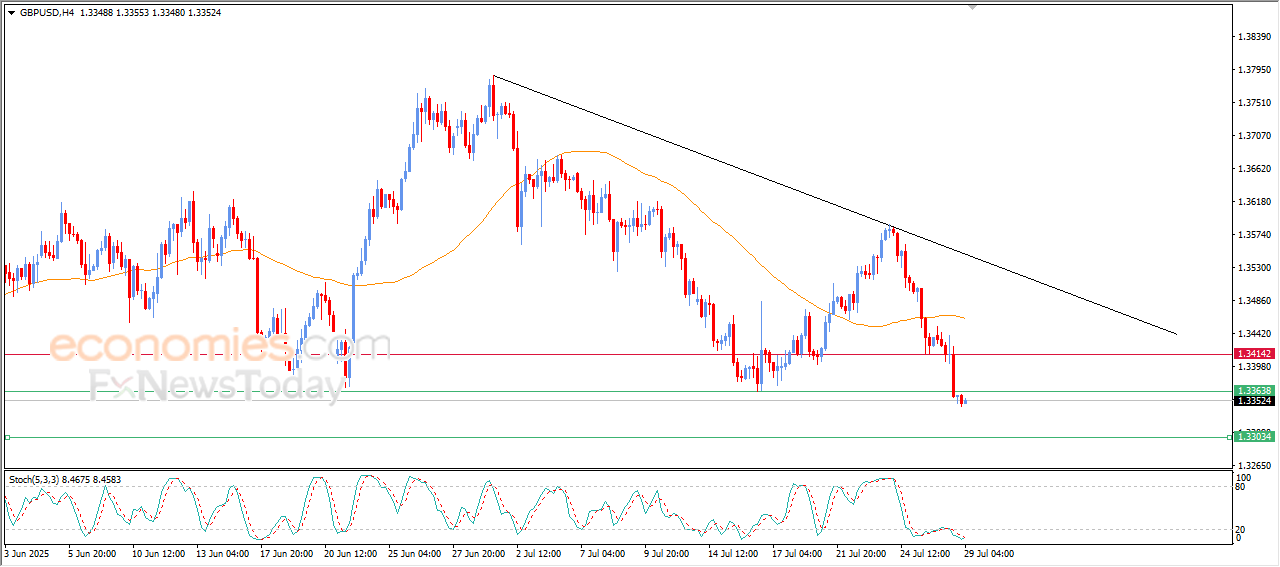Click the 29 Jul 04:00 time label

coord(989,553)
